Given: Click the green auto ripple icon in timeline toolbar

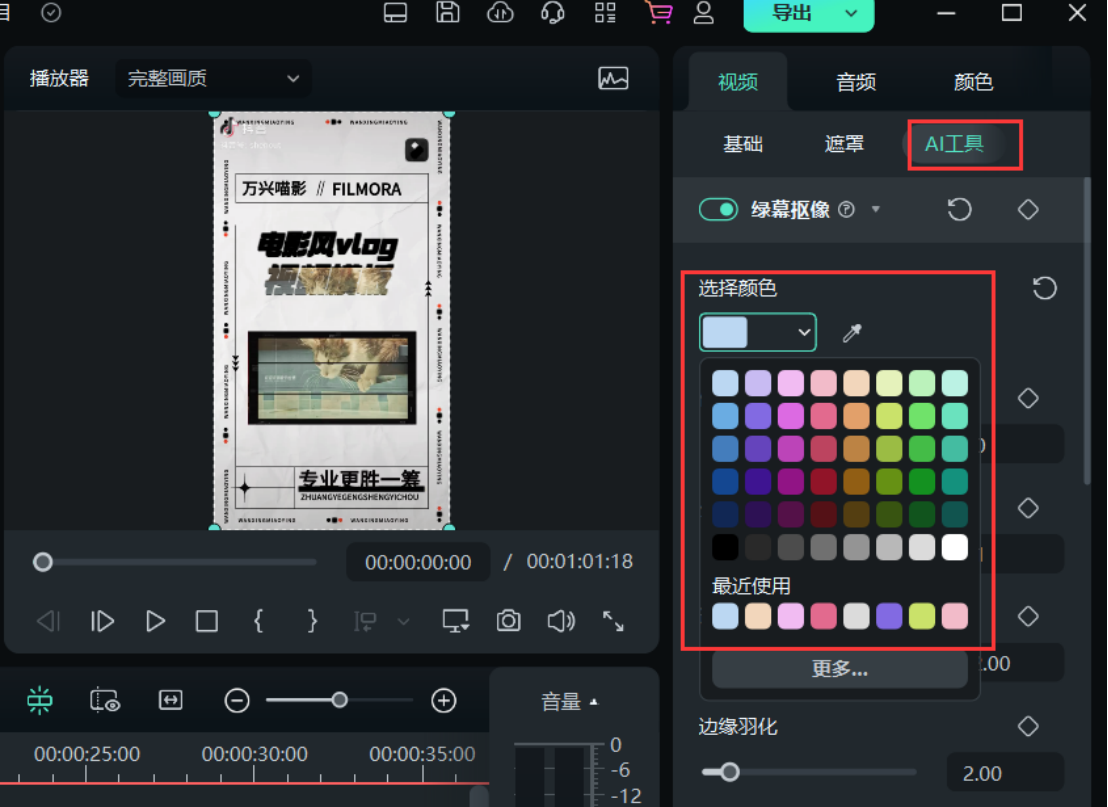Looking at the screenshot, I should coord(40,700).
